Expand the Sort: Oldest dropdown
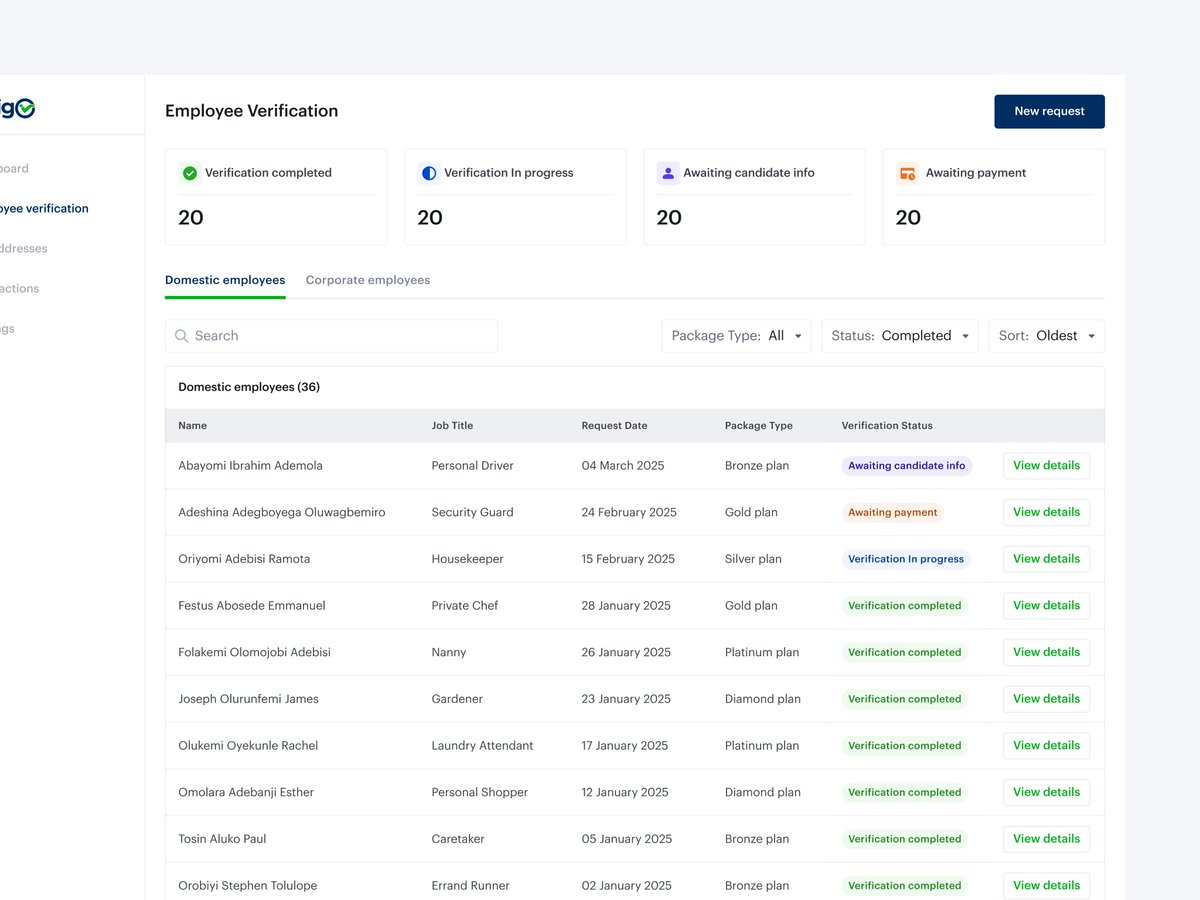Image resolution: width=1200 pixels, height=900 pixels. click(1047, 336)
